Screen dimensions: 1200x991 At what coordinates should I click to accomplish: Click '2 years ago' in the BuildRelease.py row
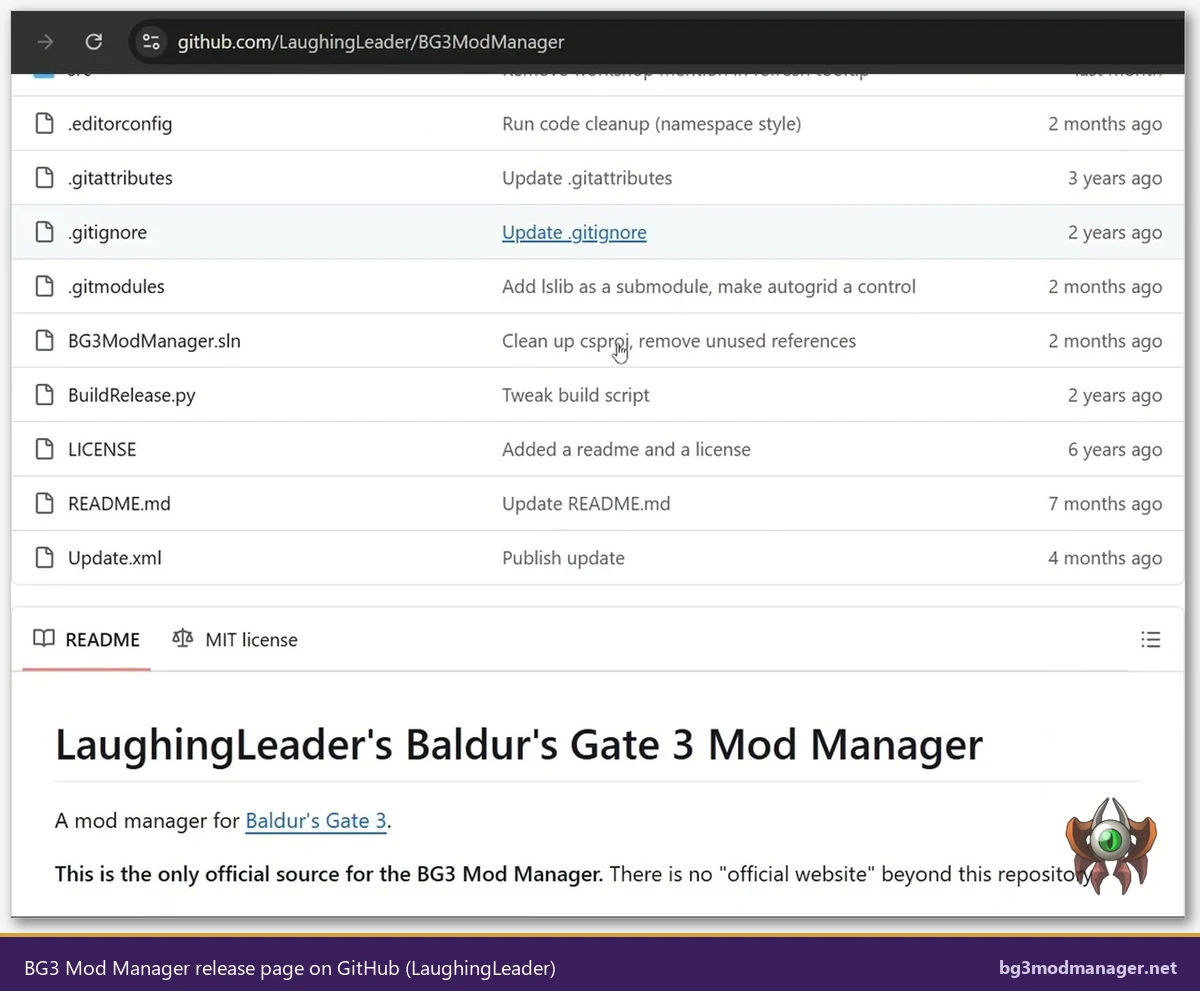1115,395
